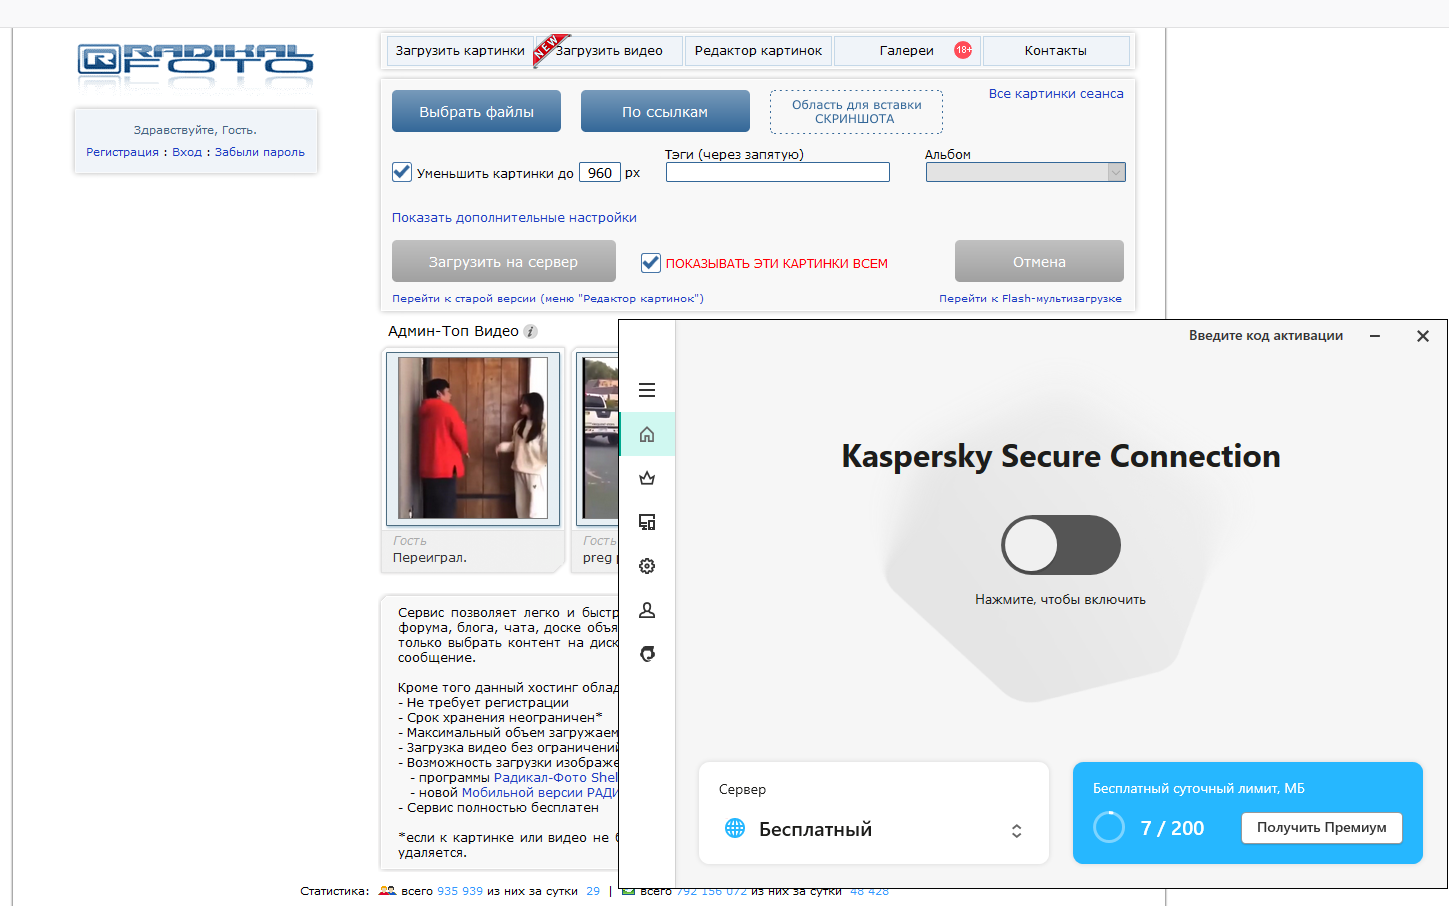
Task: Click Перейти к старой версии link
Action: click(x=548, y=298)
